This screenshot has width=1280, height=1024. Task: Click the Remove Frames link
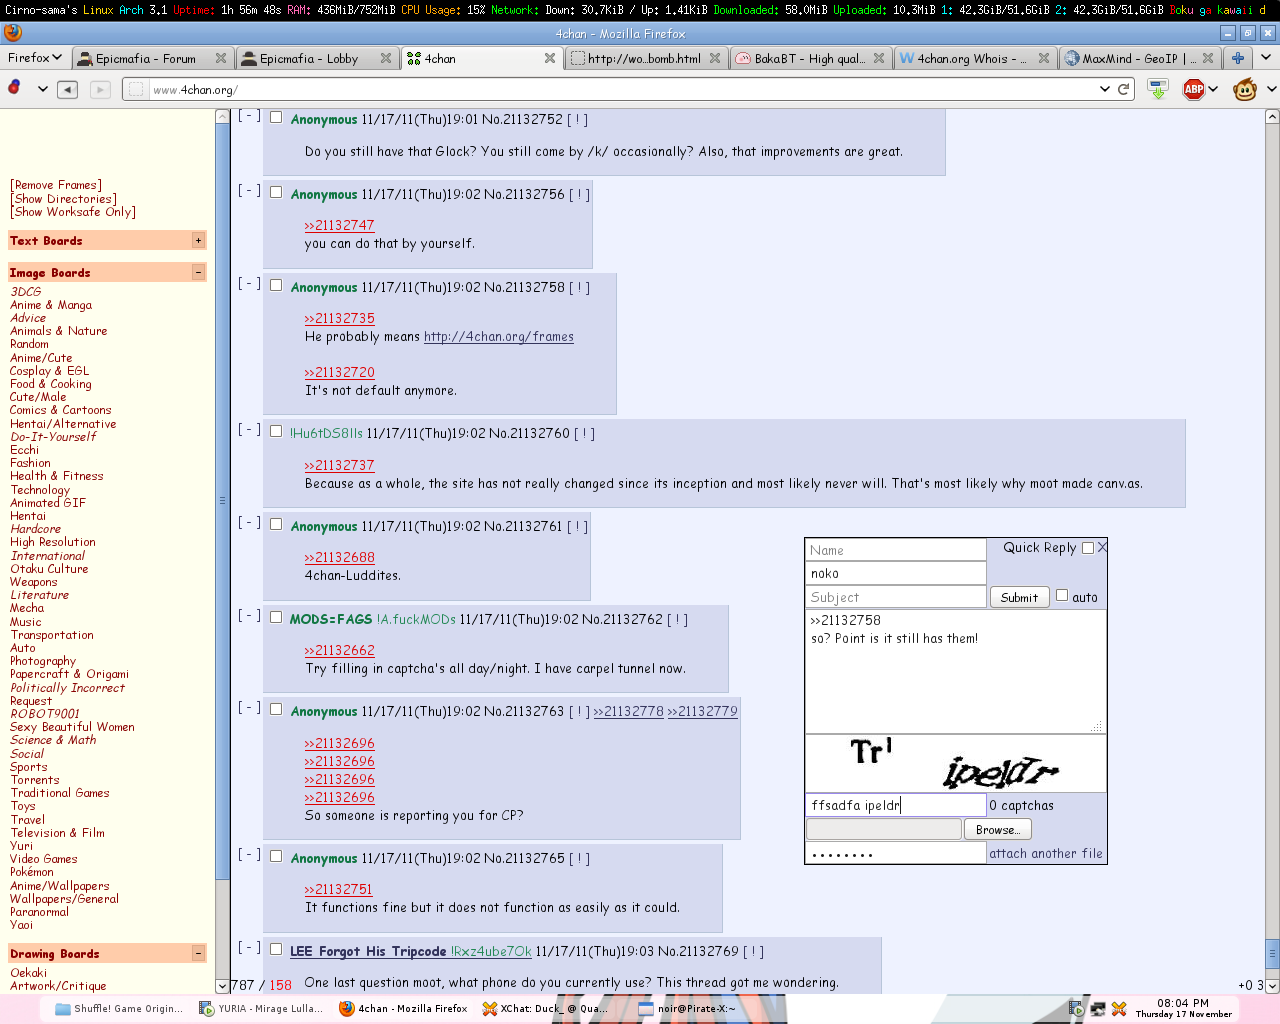pyautogui.click(x=56, y=185)
